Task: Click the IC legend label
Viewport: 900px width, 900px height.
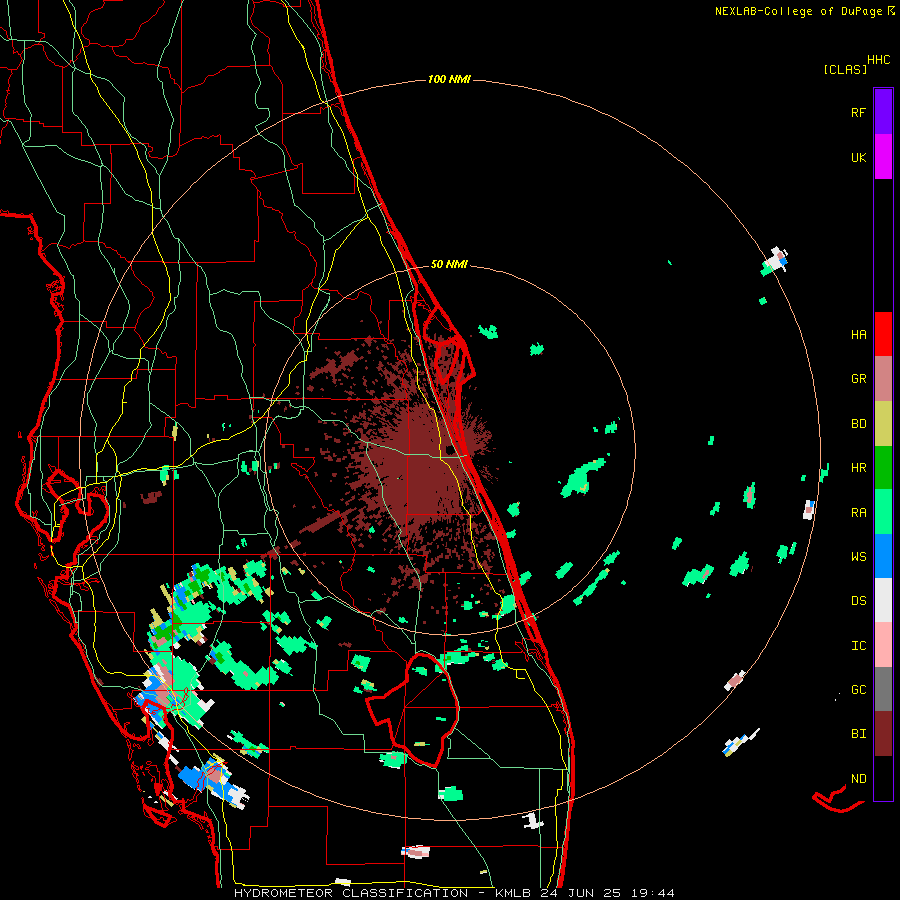Action: tap(858, 645)
